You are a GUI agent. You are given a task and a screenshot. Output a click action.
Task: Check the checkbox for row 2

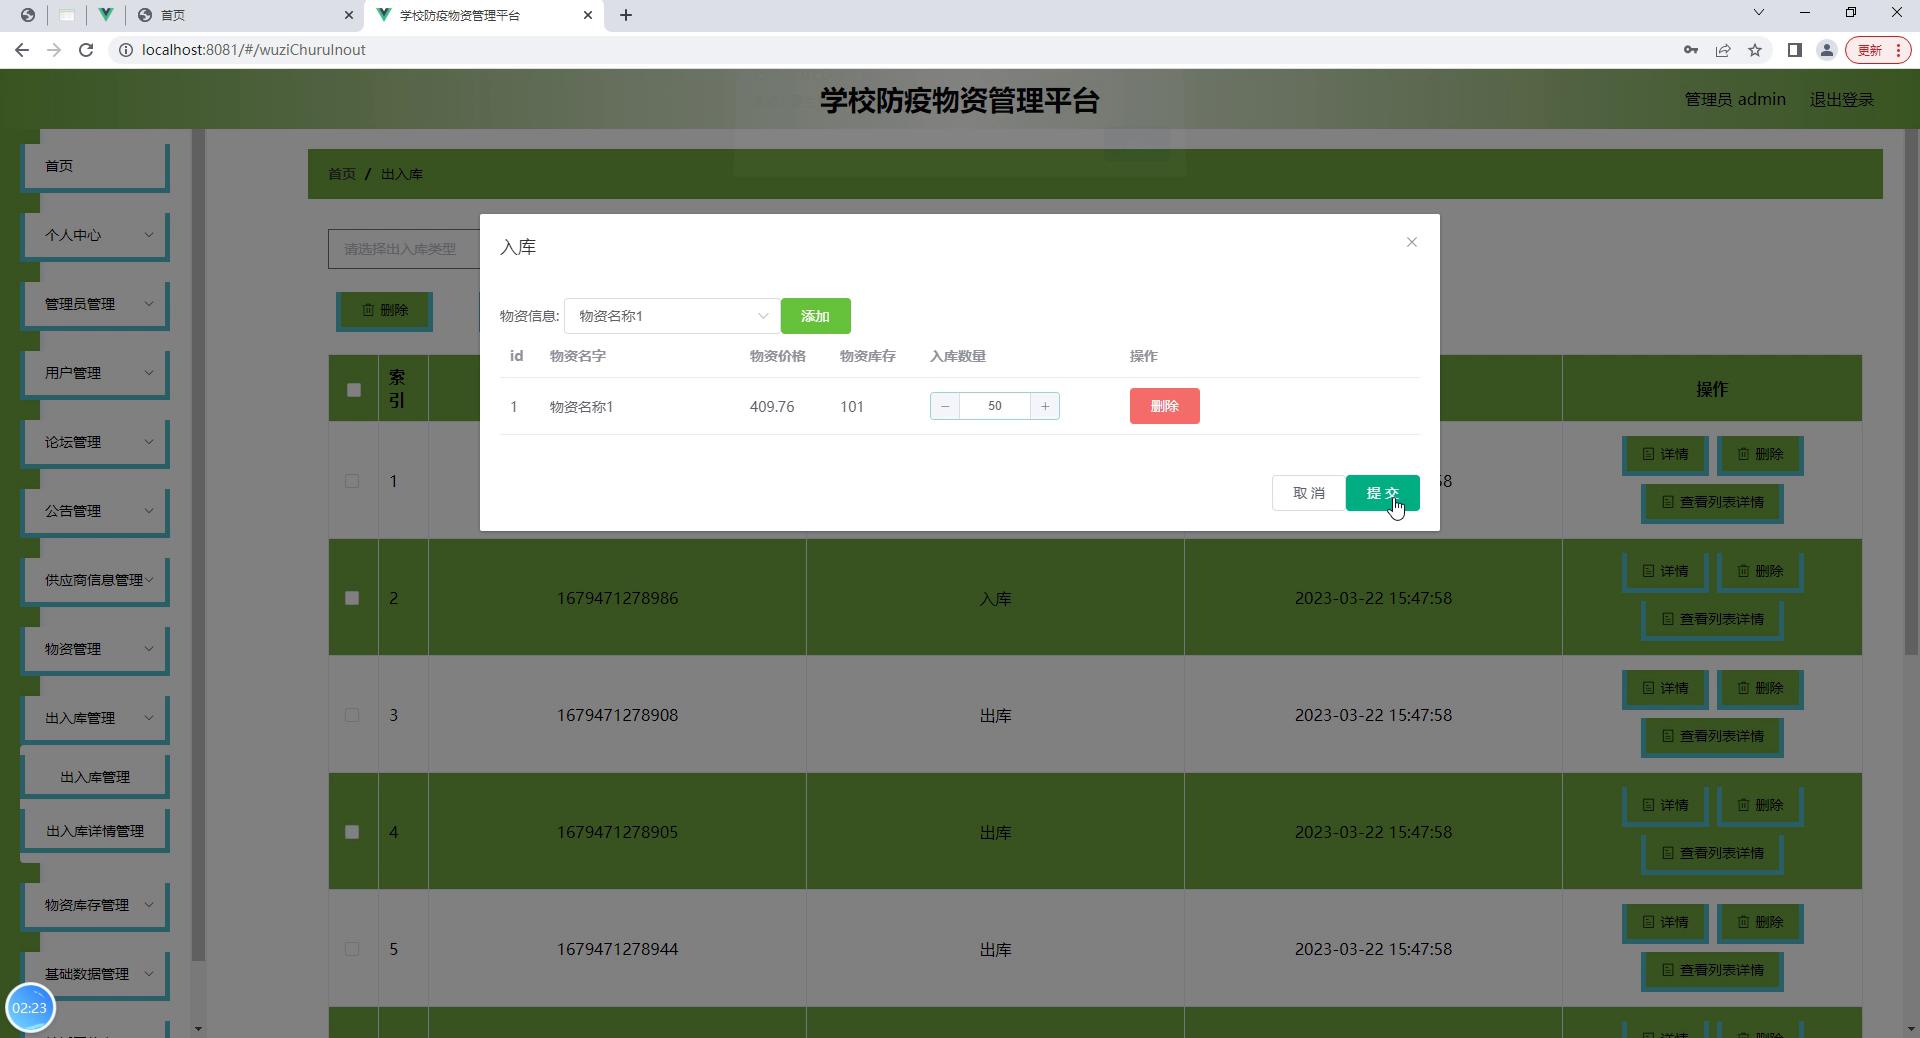(352, 598)
